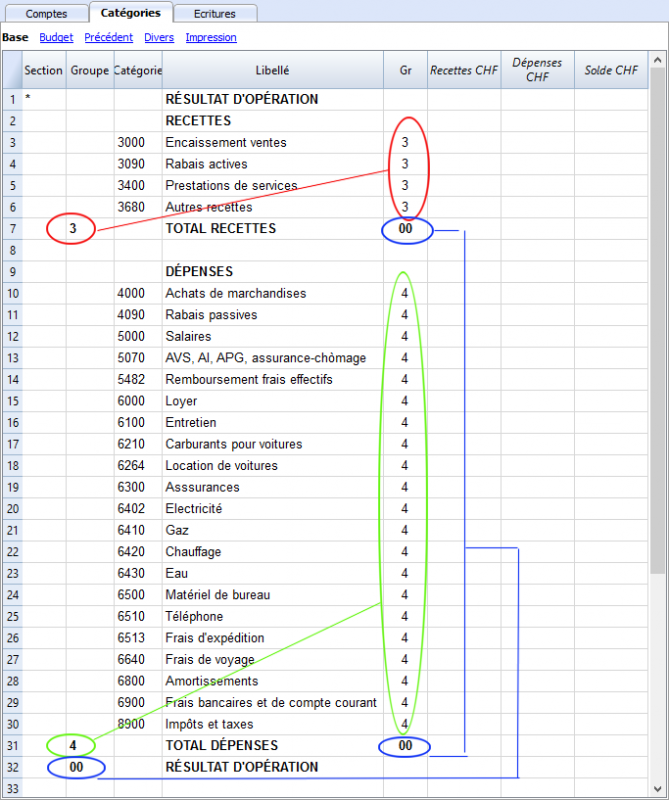
Task: Open the Budget view link
Action: tap(57, 38)
